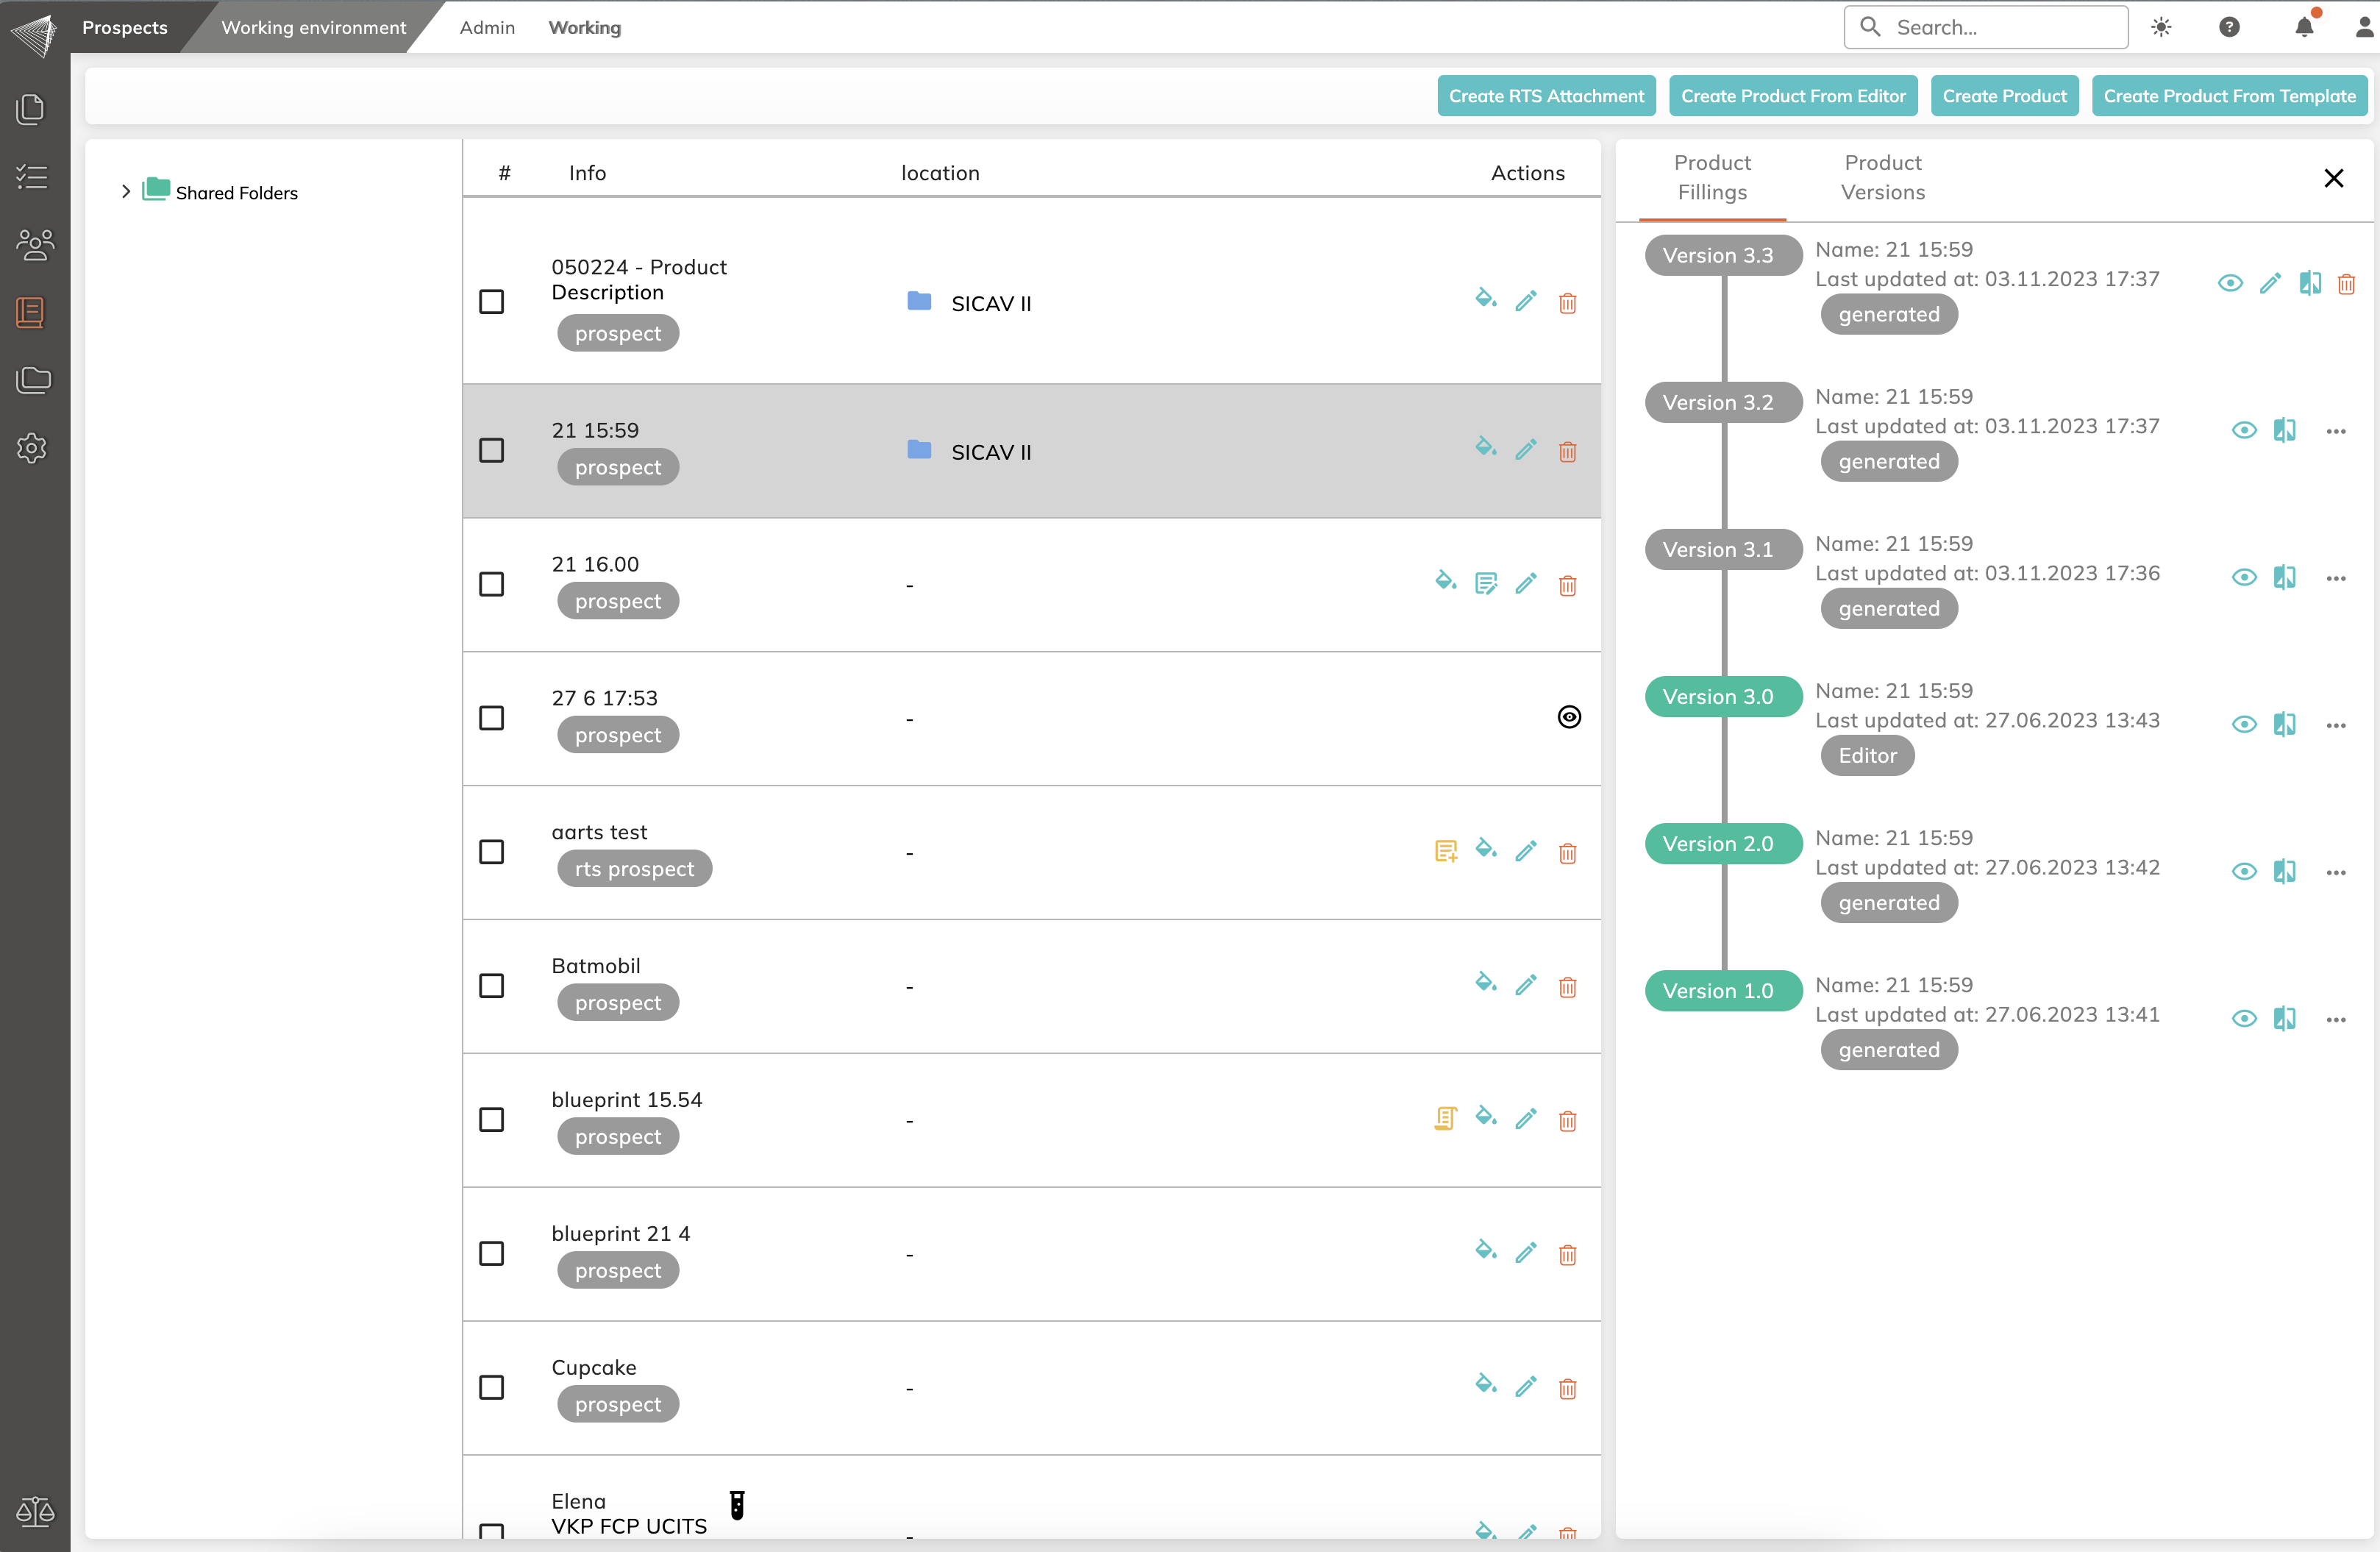This screenshot has height=1552, width=2380.
Task: View Version 3.0 with the eye icon
Action: (x=2244, y=724)
